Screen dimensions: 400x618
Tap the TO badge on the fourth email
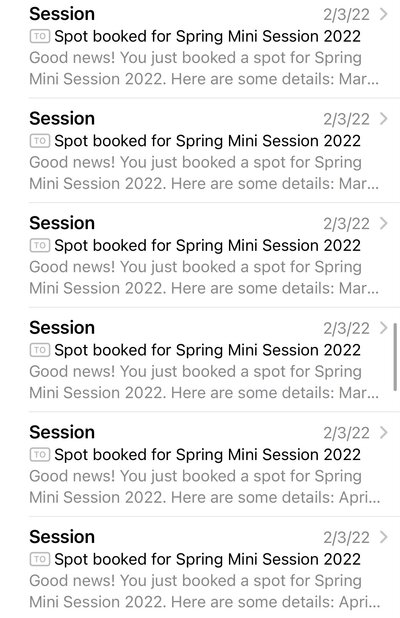40,350
